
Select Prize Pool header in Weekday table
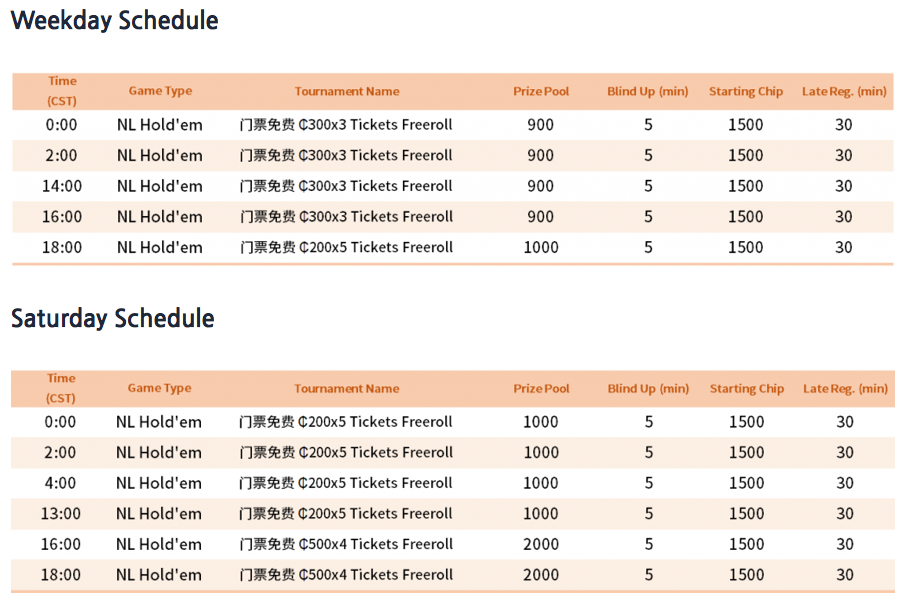541,91
